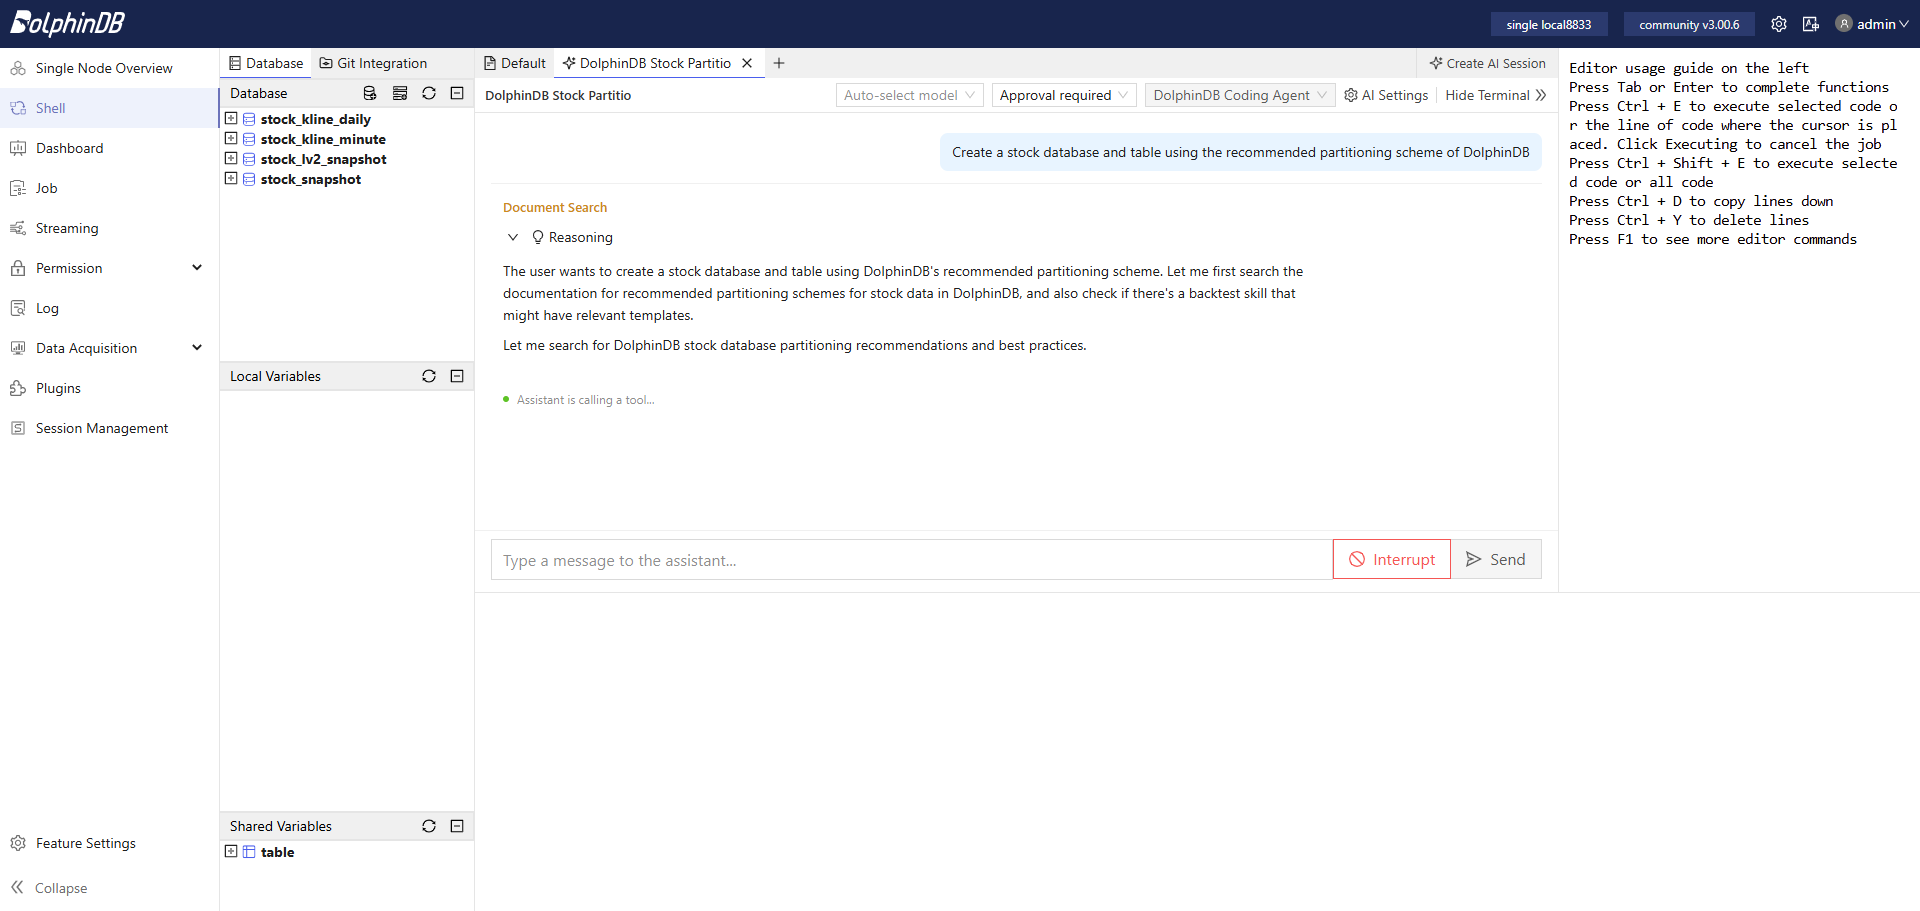
Task: Expand the Data Acquisition menu
Action: click(109, 348)
